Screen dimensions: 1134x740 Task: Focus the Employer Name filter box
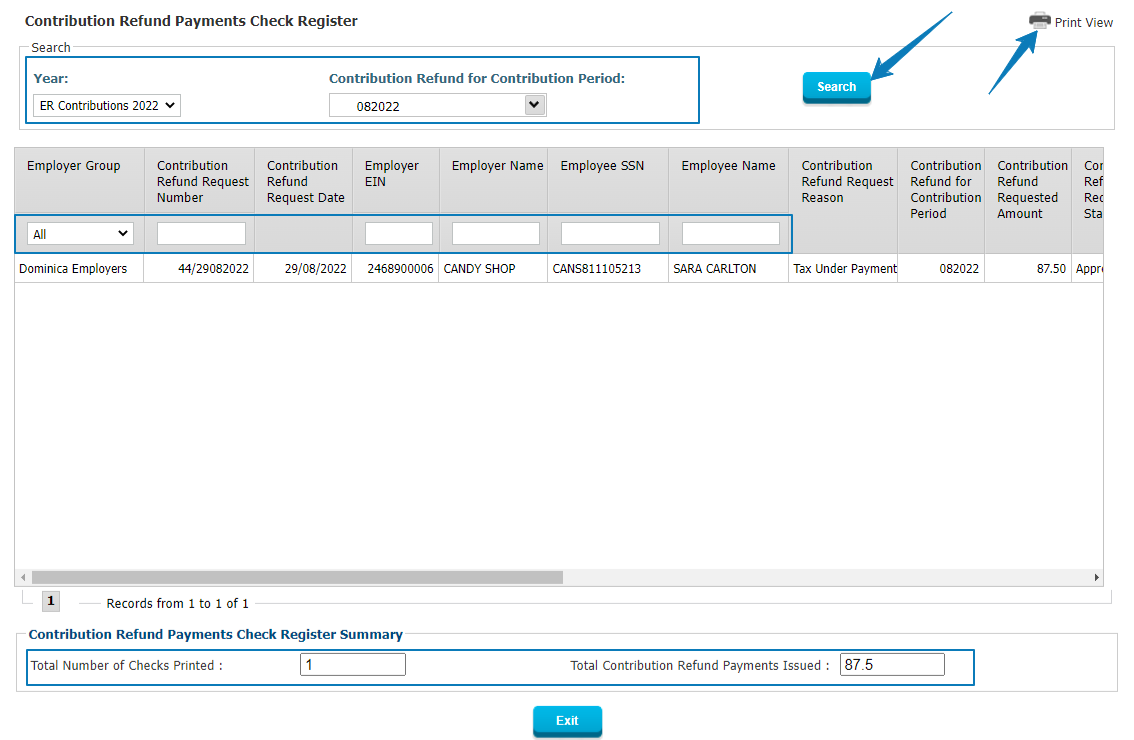pyautogui.click(x=495, y=234)
